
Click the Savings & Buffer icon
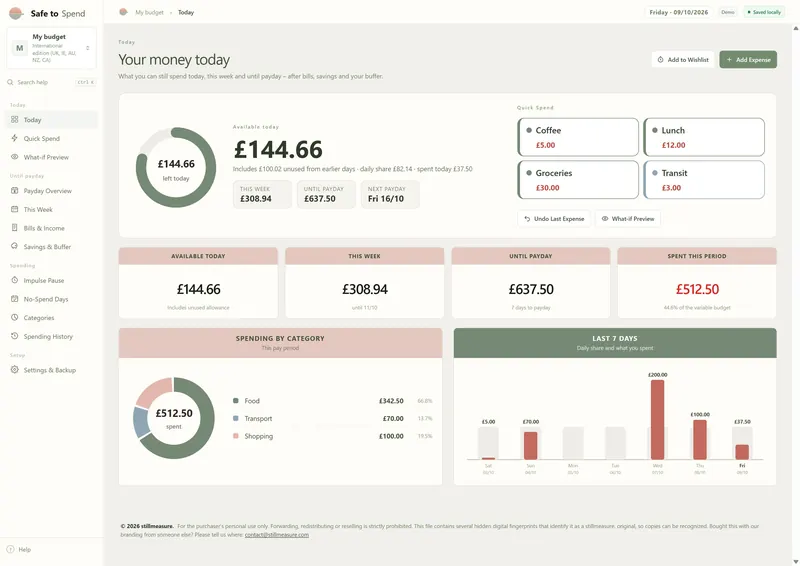coord(14,246)
